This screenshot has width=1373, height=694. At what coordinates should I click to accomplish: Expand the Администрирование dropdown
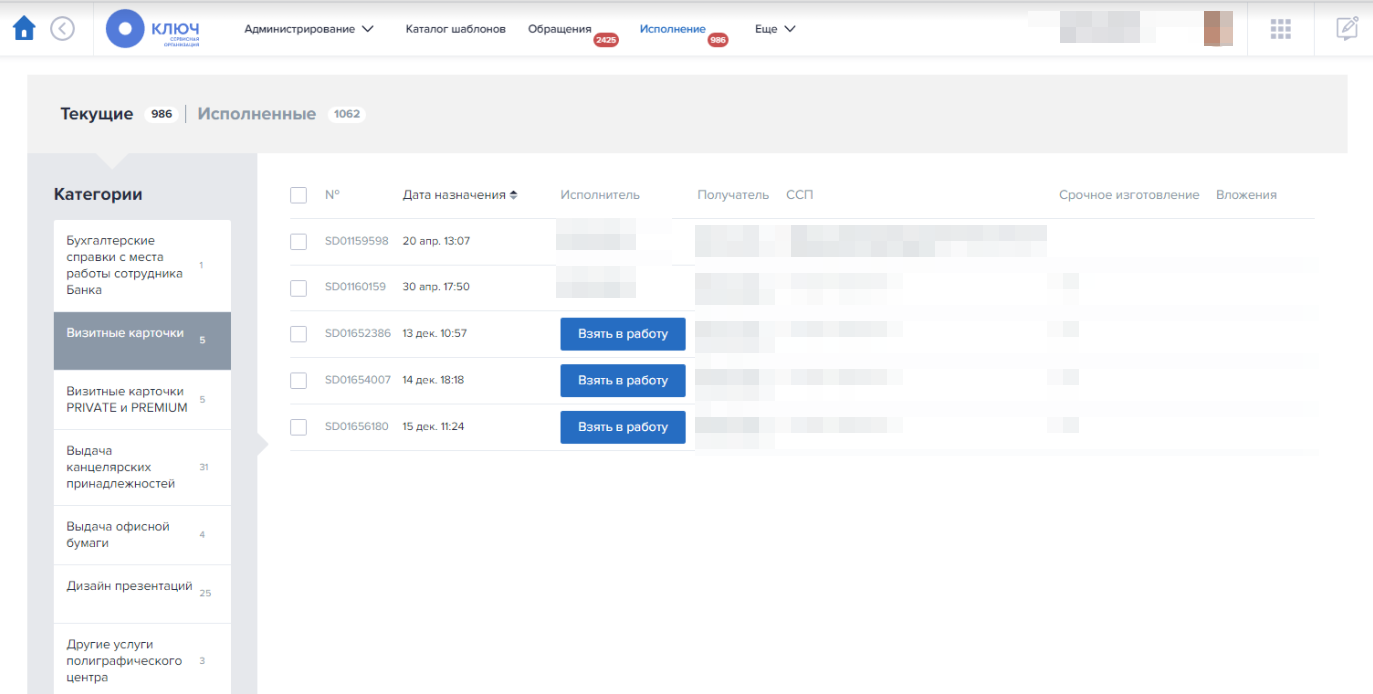point(309,29)
